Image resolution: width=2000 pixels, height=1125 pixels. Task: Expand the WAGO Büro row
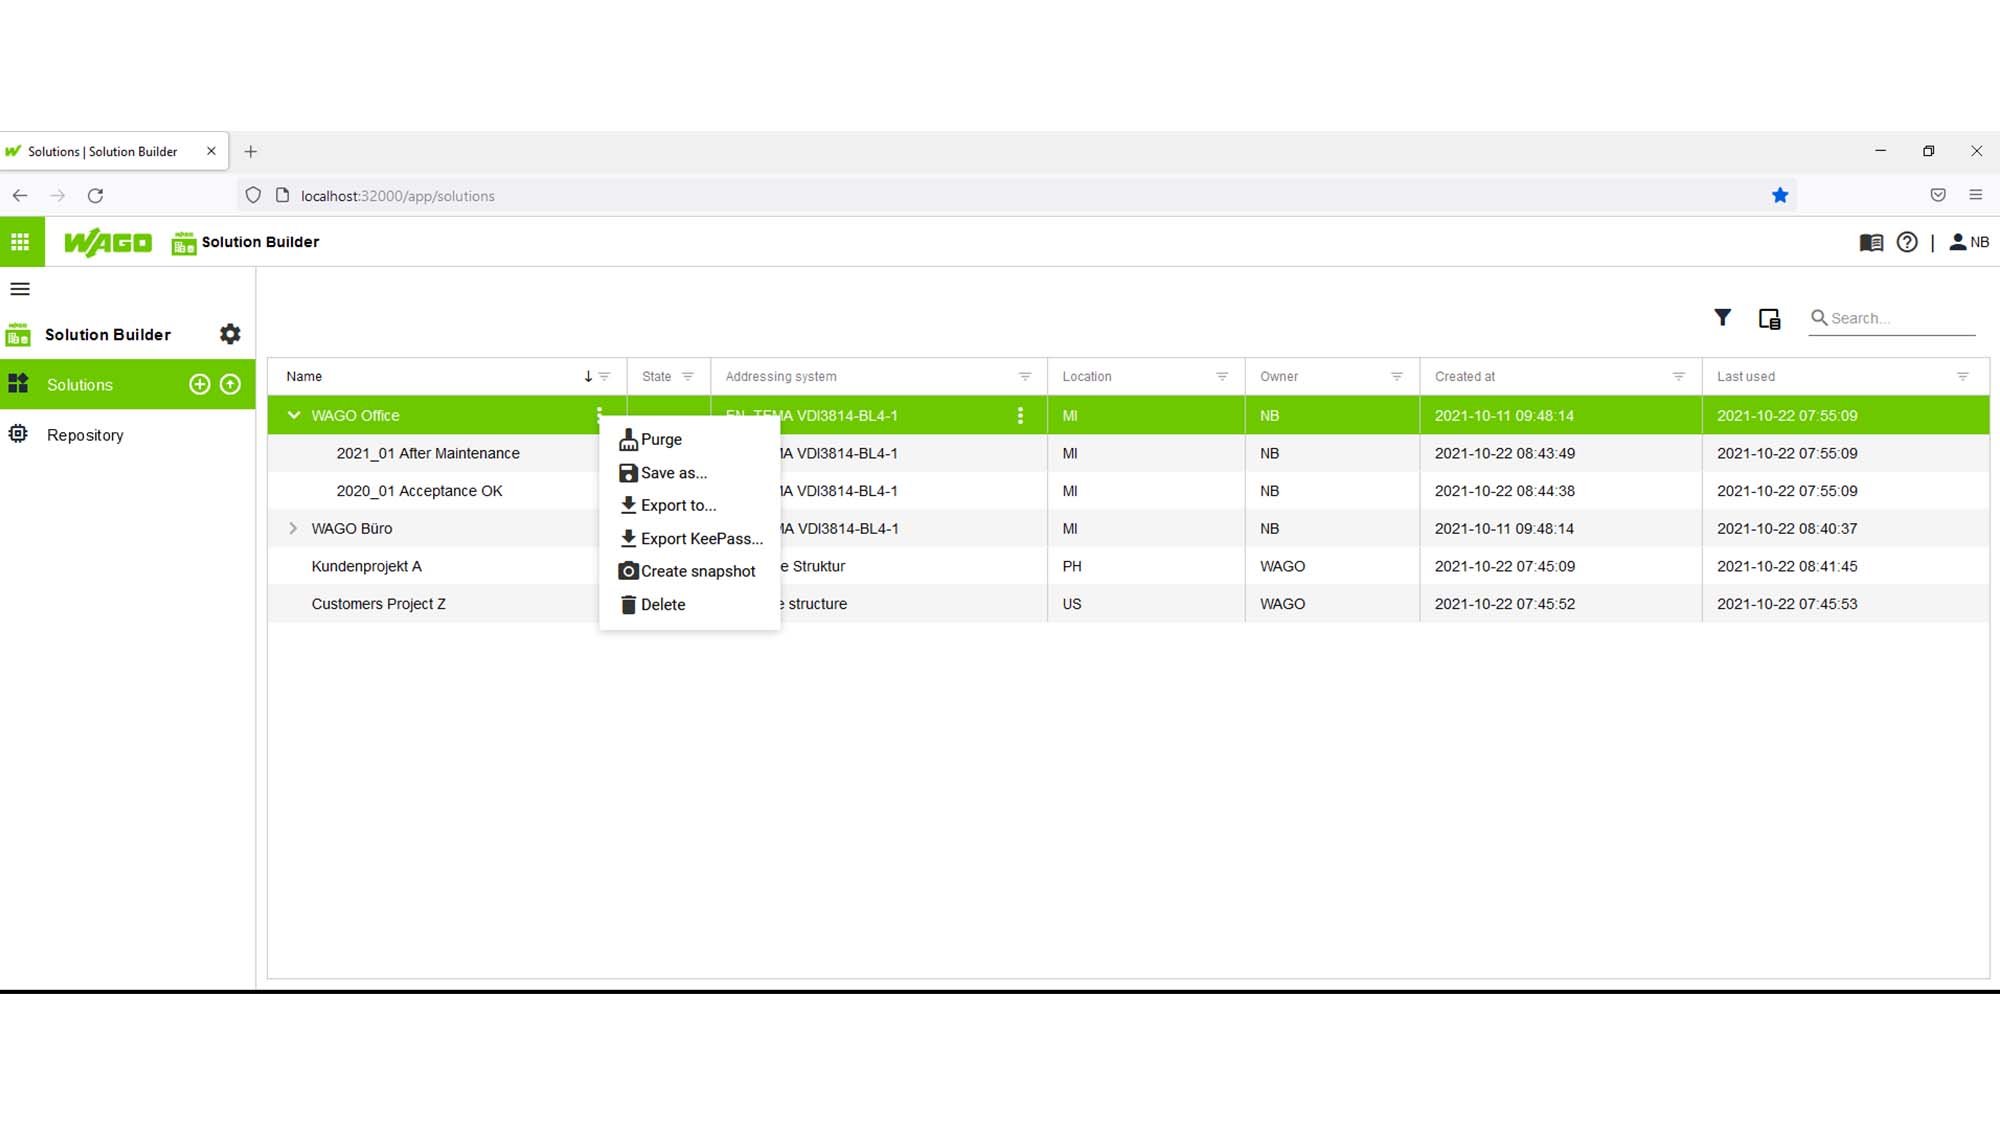pos(293,528)
